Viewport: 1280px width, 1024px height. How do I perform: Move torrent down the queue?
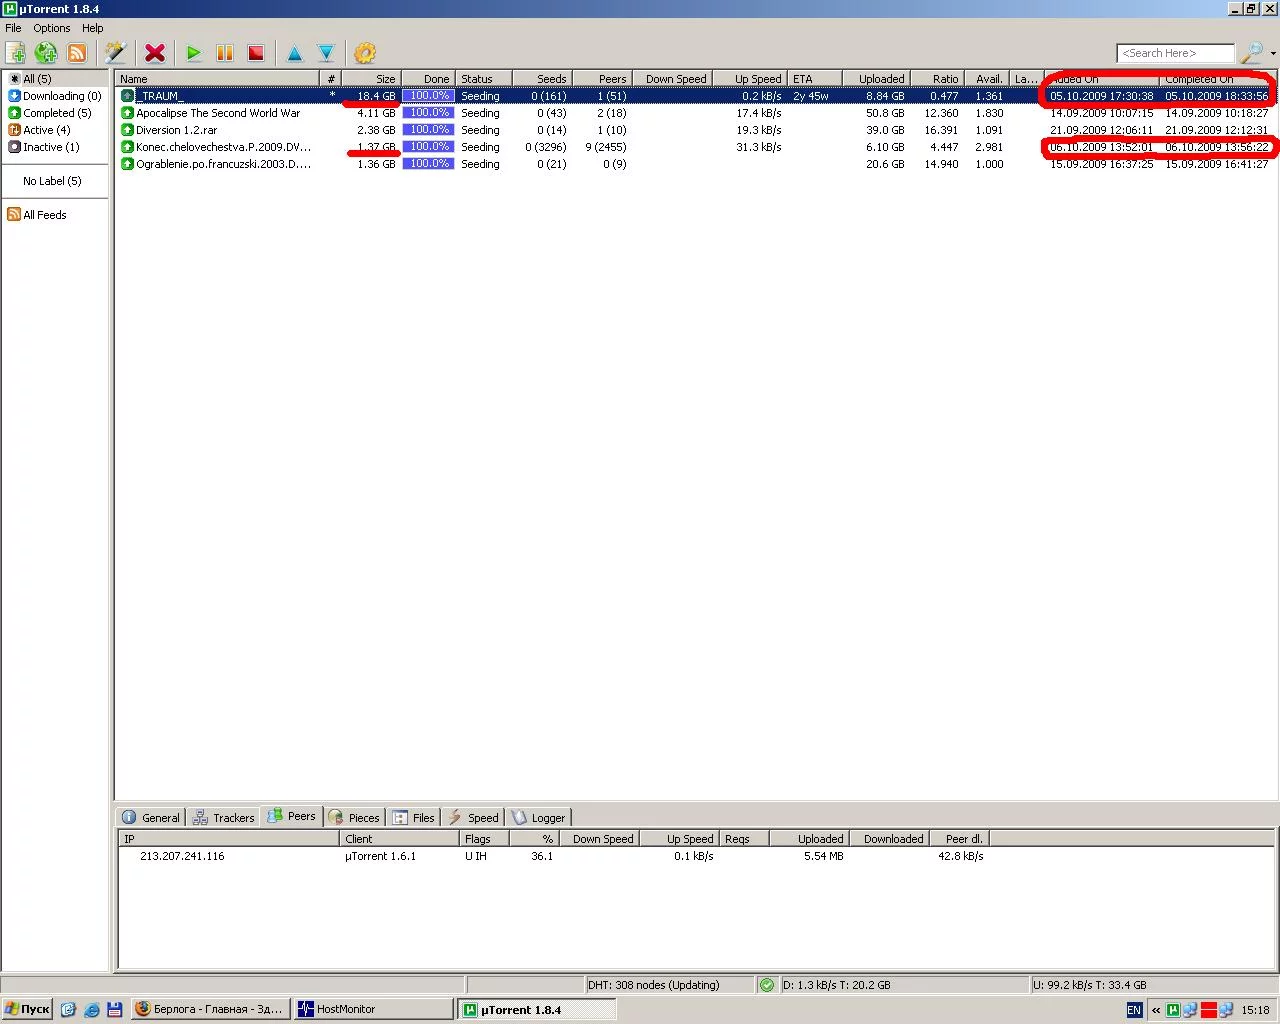[326, 53]
